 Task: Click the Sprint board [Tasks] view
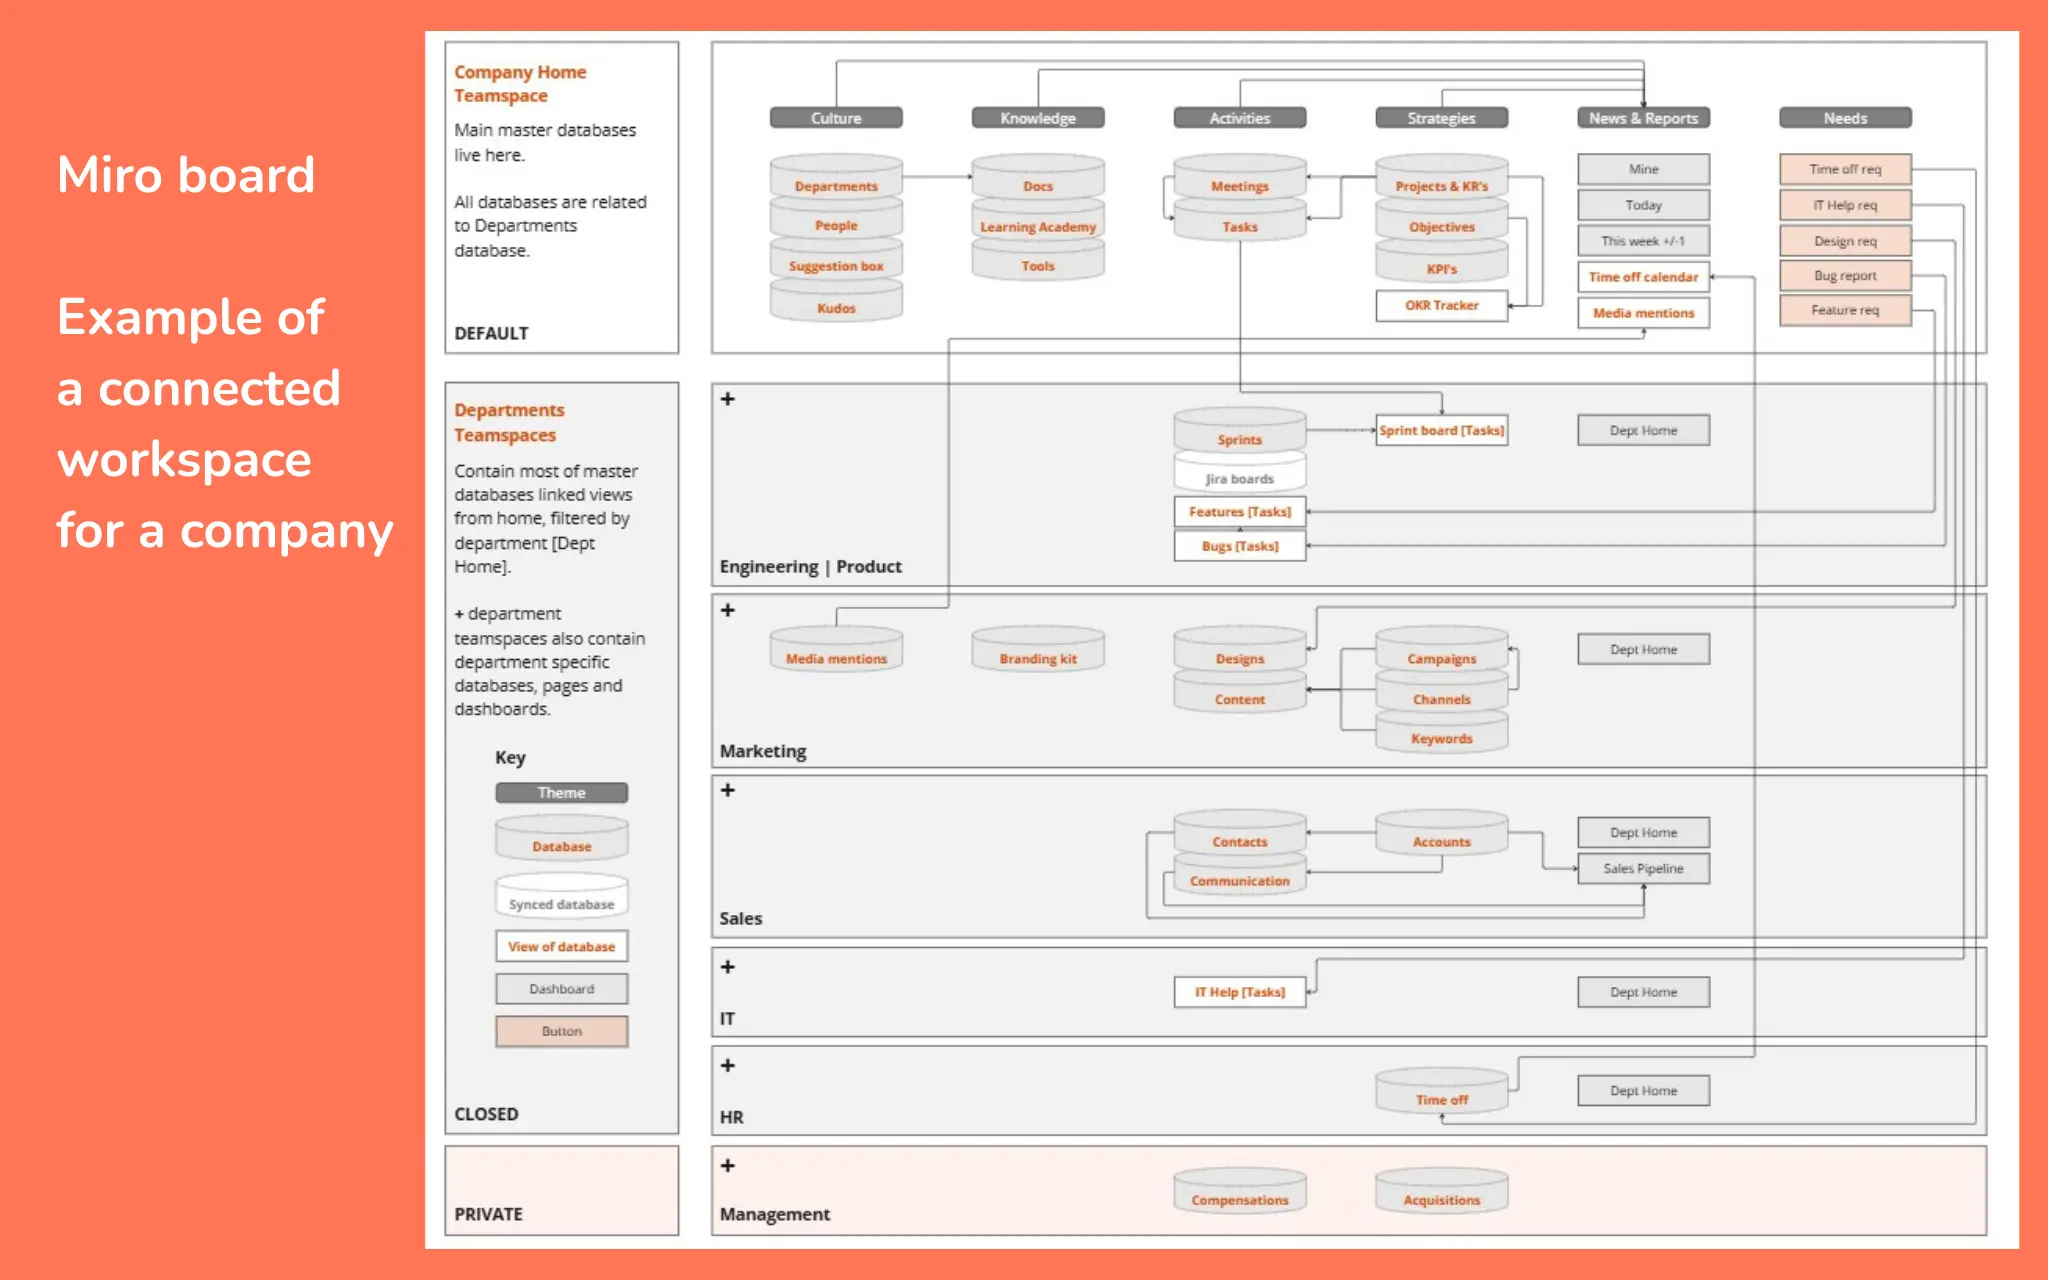tap(1441, 430)
